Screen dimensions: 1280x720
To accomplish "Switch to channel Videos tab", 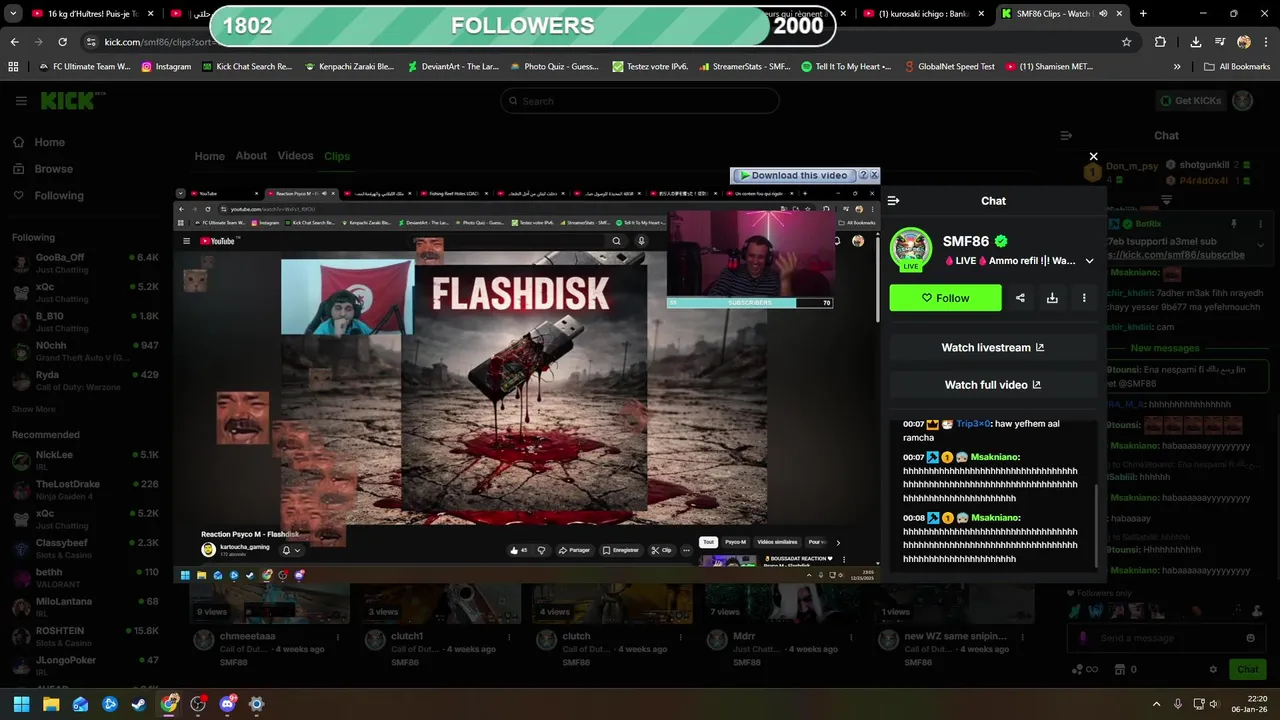I will (x=295, y=156).
